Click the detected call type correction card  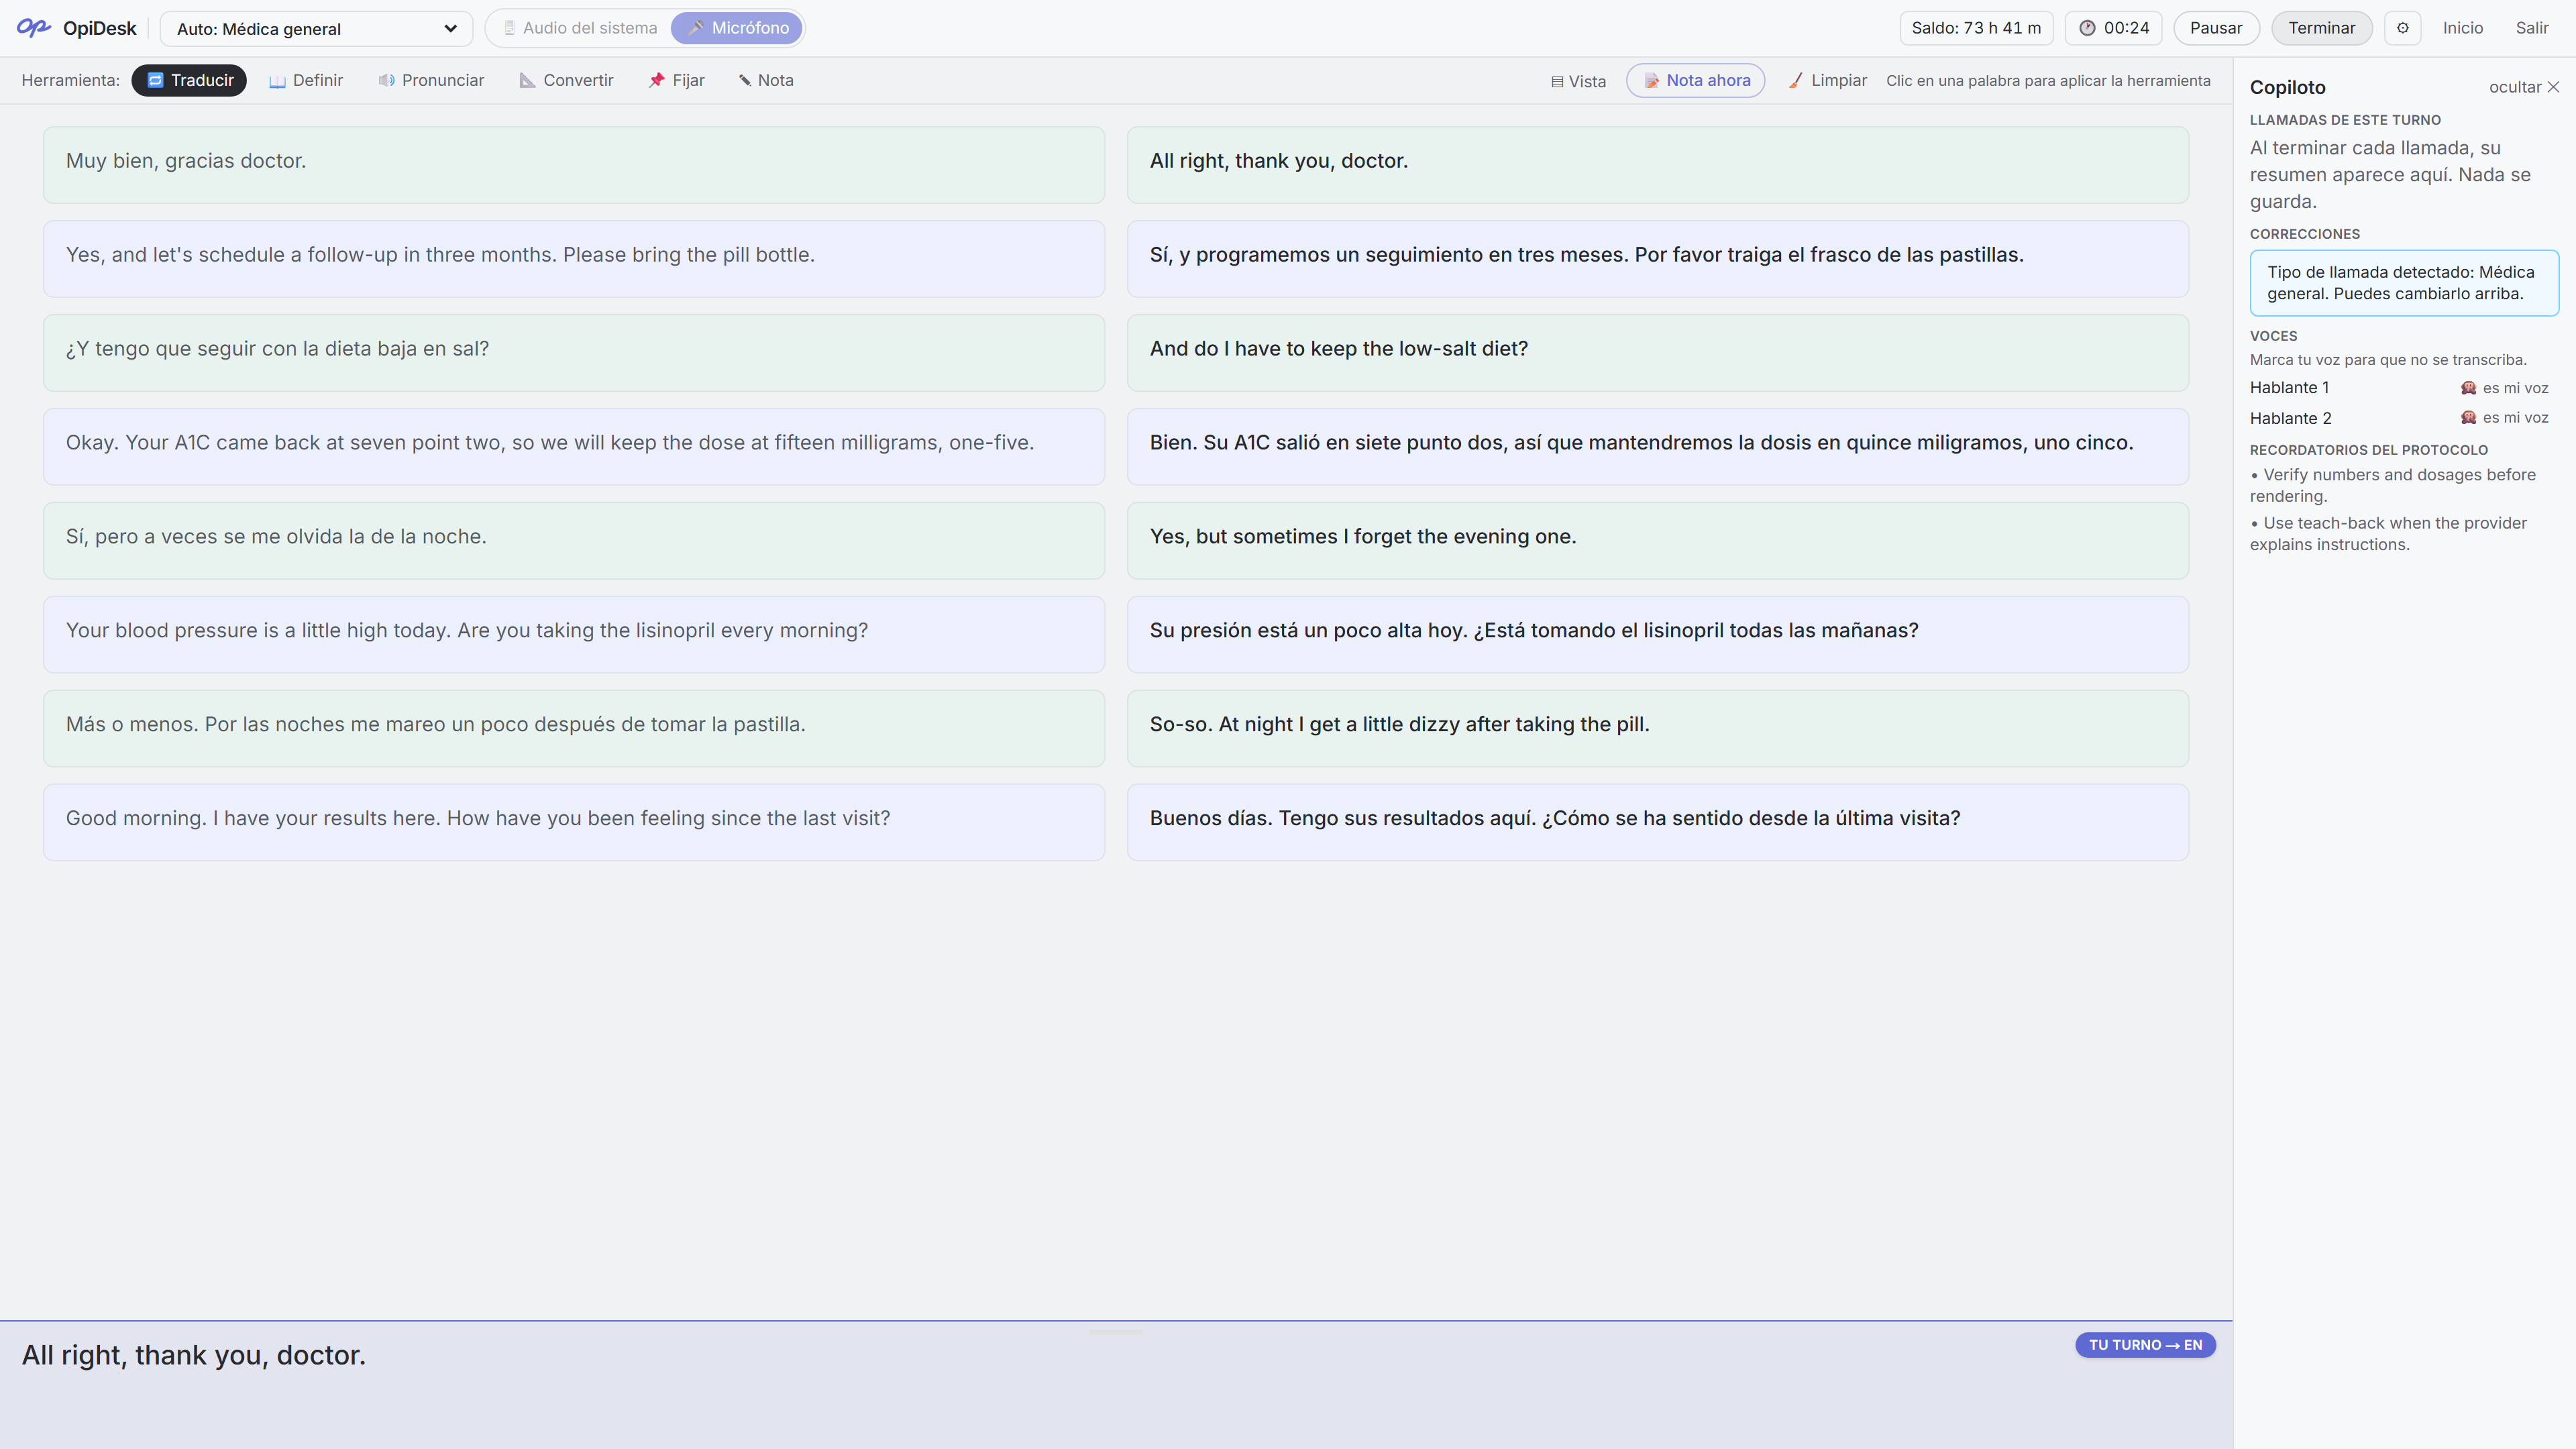click(2404, 283)
